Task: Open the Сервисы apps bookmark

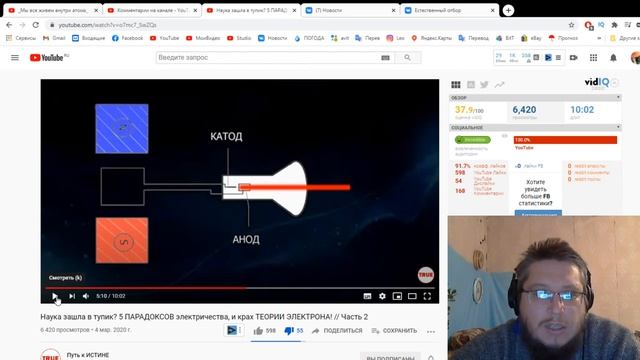Action: [x=21, y=38]
